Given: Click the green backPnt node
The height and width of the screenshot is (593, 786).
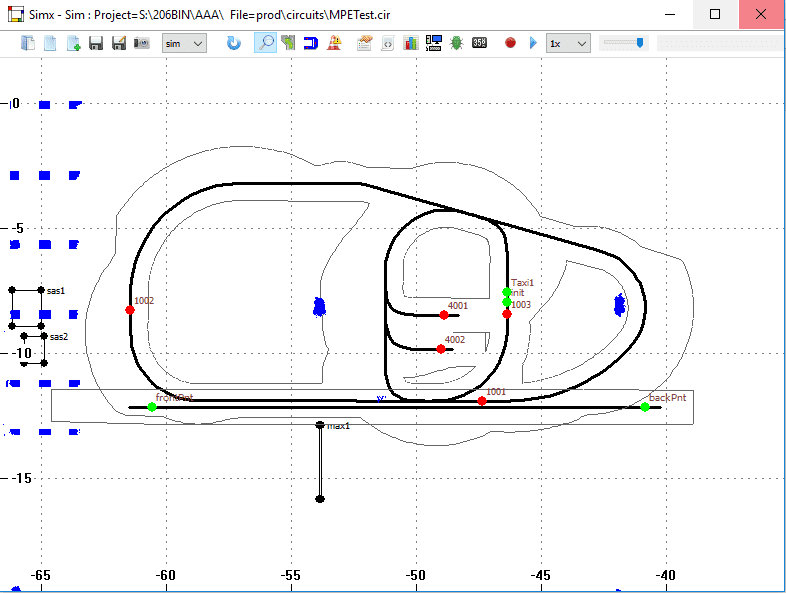Looking at the screenshot, I should click(645, 407).
